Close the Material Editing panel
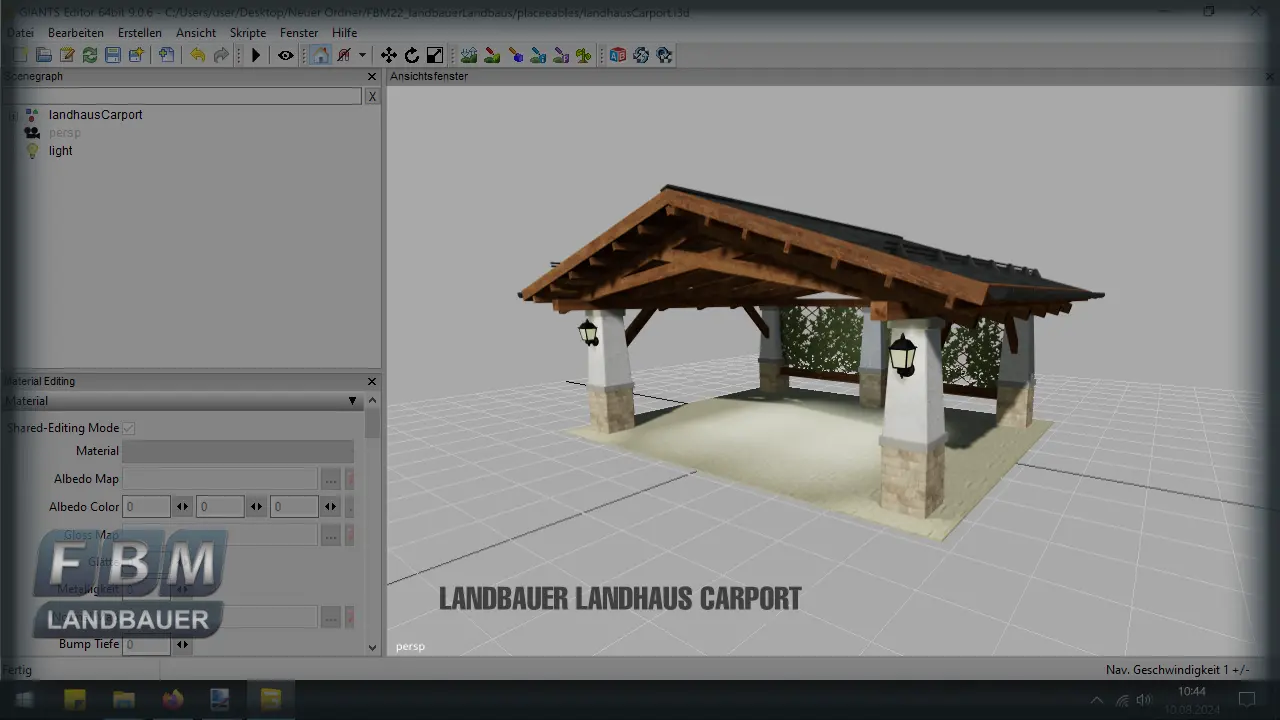The width and height of the screenshot is (1280, 720). point(372,381)
